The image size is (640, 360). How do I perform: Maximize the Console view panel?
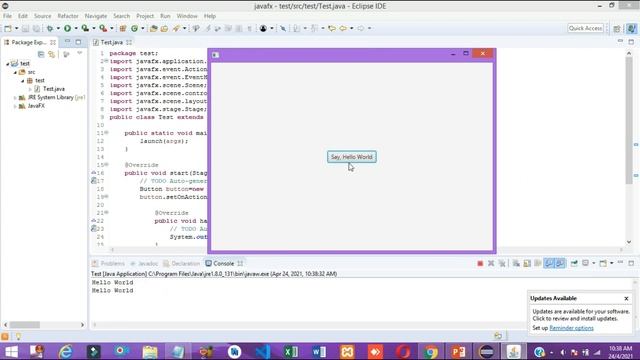631,263
